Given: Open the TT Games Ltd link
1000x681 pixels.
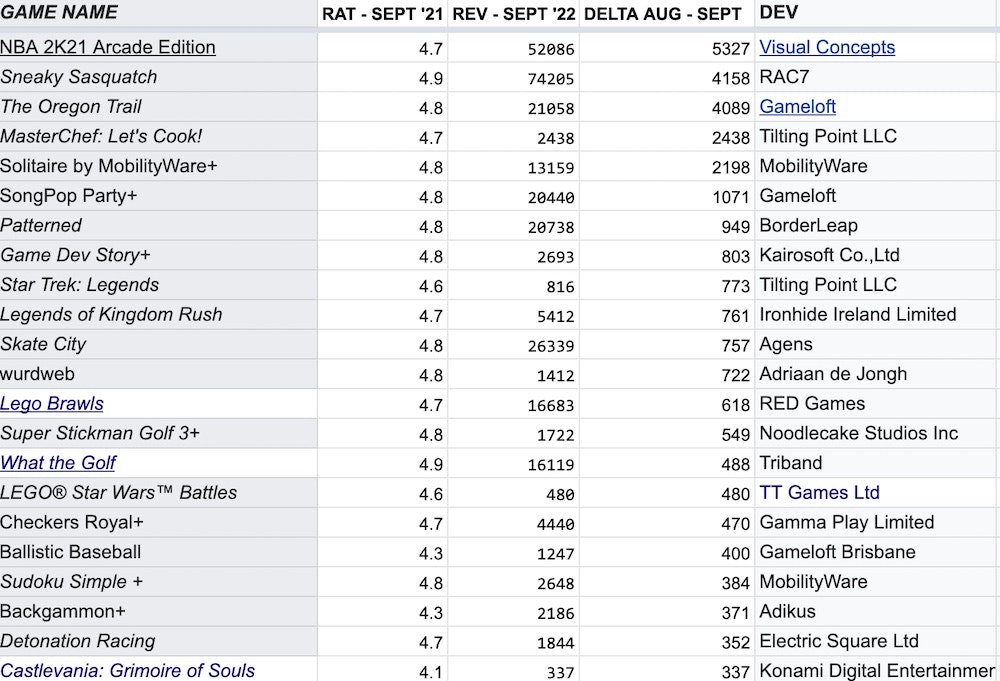Looking at the screenshot, I should point(819,493).
